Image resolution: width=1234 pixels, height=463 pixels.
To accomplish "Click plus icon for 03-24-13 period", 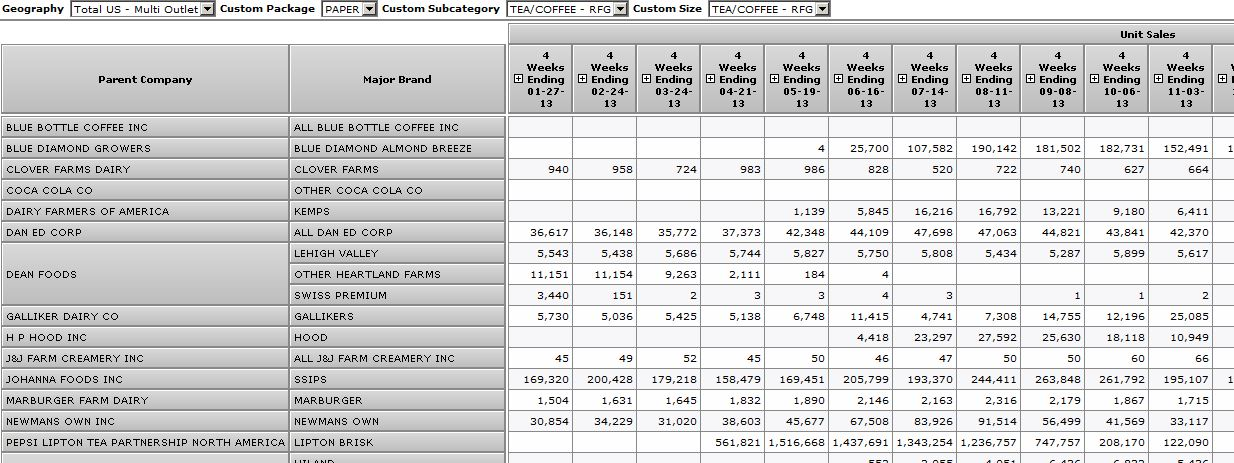I will (646, 79).
